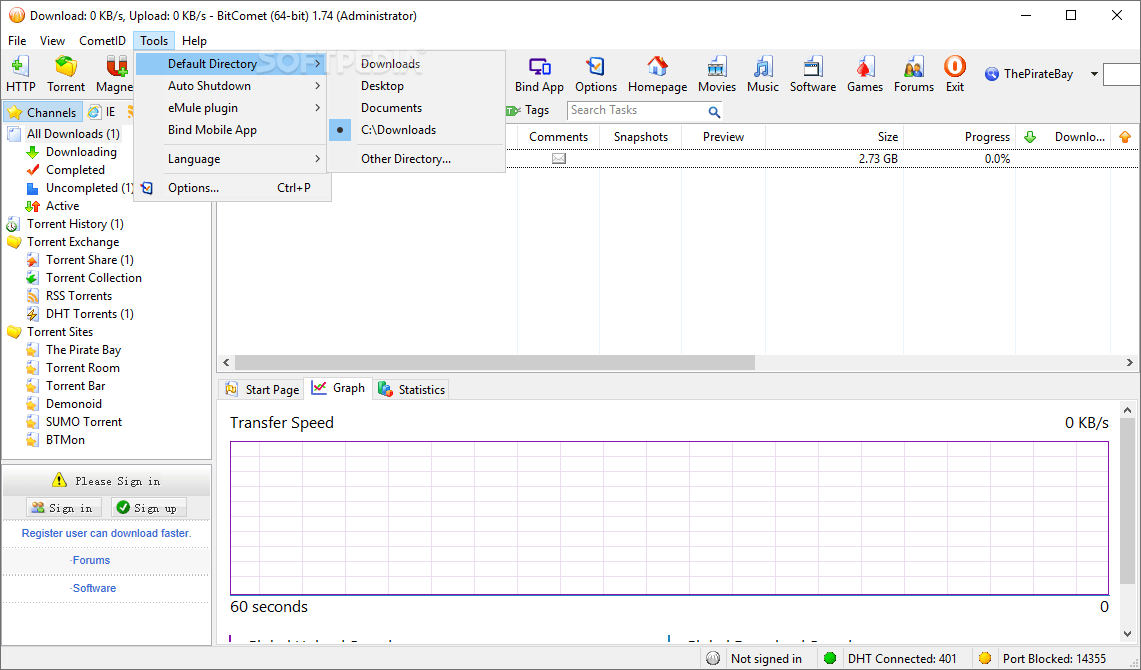Image resolution: width=1141 pixels, height=670 pixels.
Task: Open The Pirate Bay torrent site
Action: tap(83, 350)
